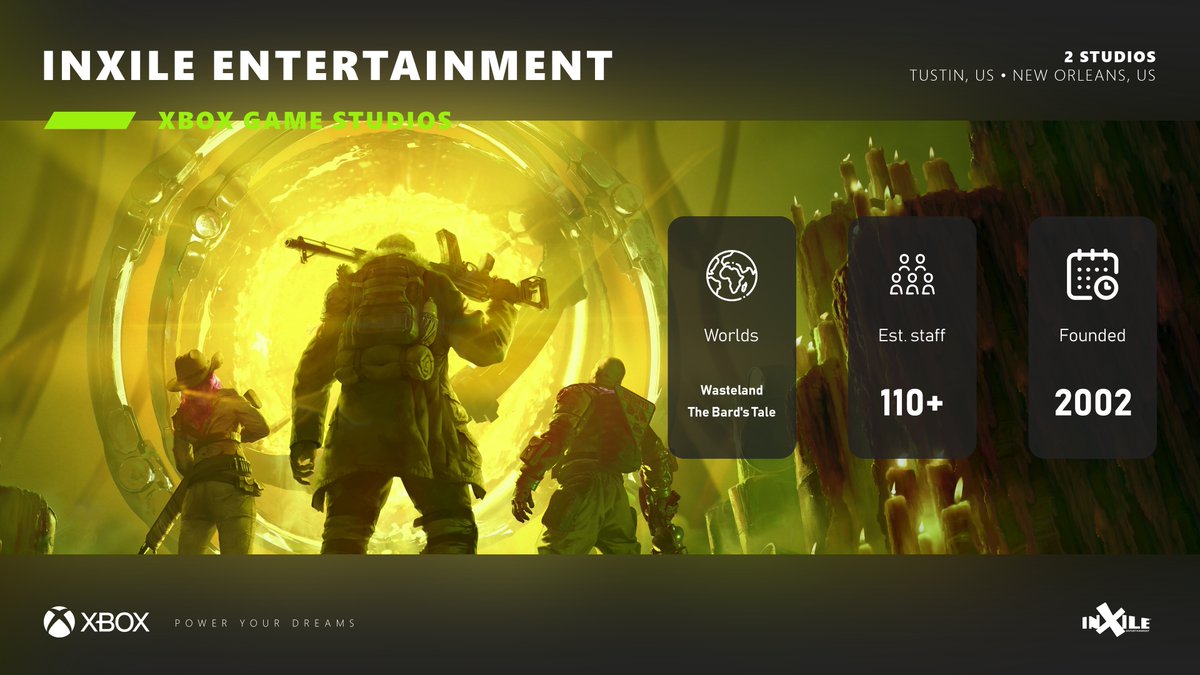Click the inXile Entertainment logo in the footer
Image resolution: width=1200 pixels, height=675 pixels.
[x=1115, y=621]
